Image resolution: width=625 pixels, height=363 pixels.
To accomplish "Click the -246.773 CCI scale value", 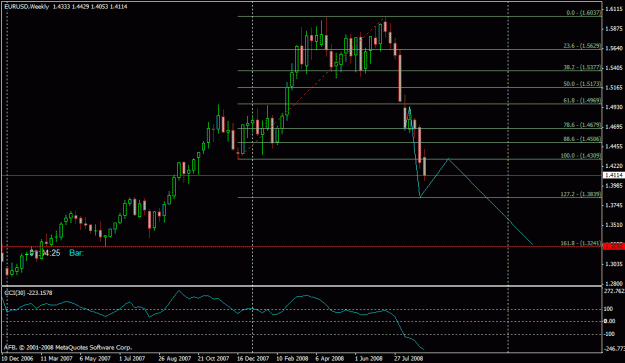I will pos(614,349).
